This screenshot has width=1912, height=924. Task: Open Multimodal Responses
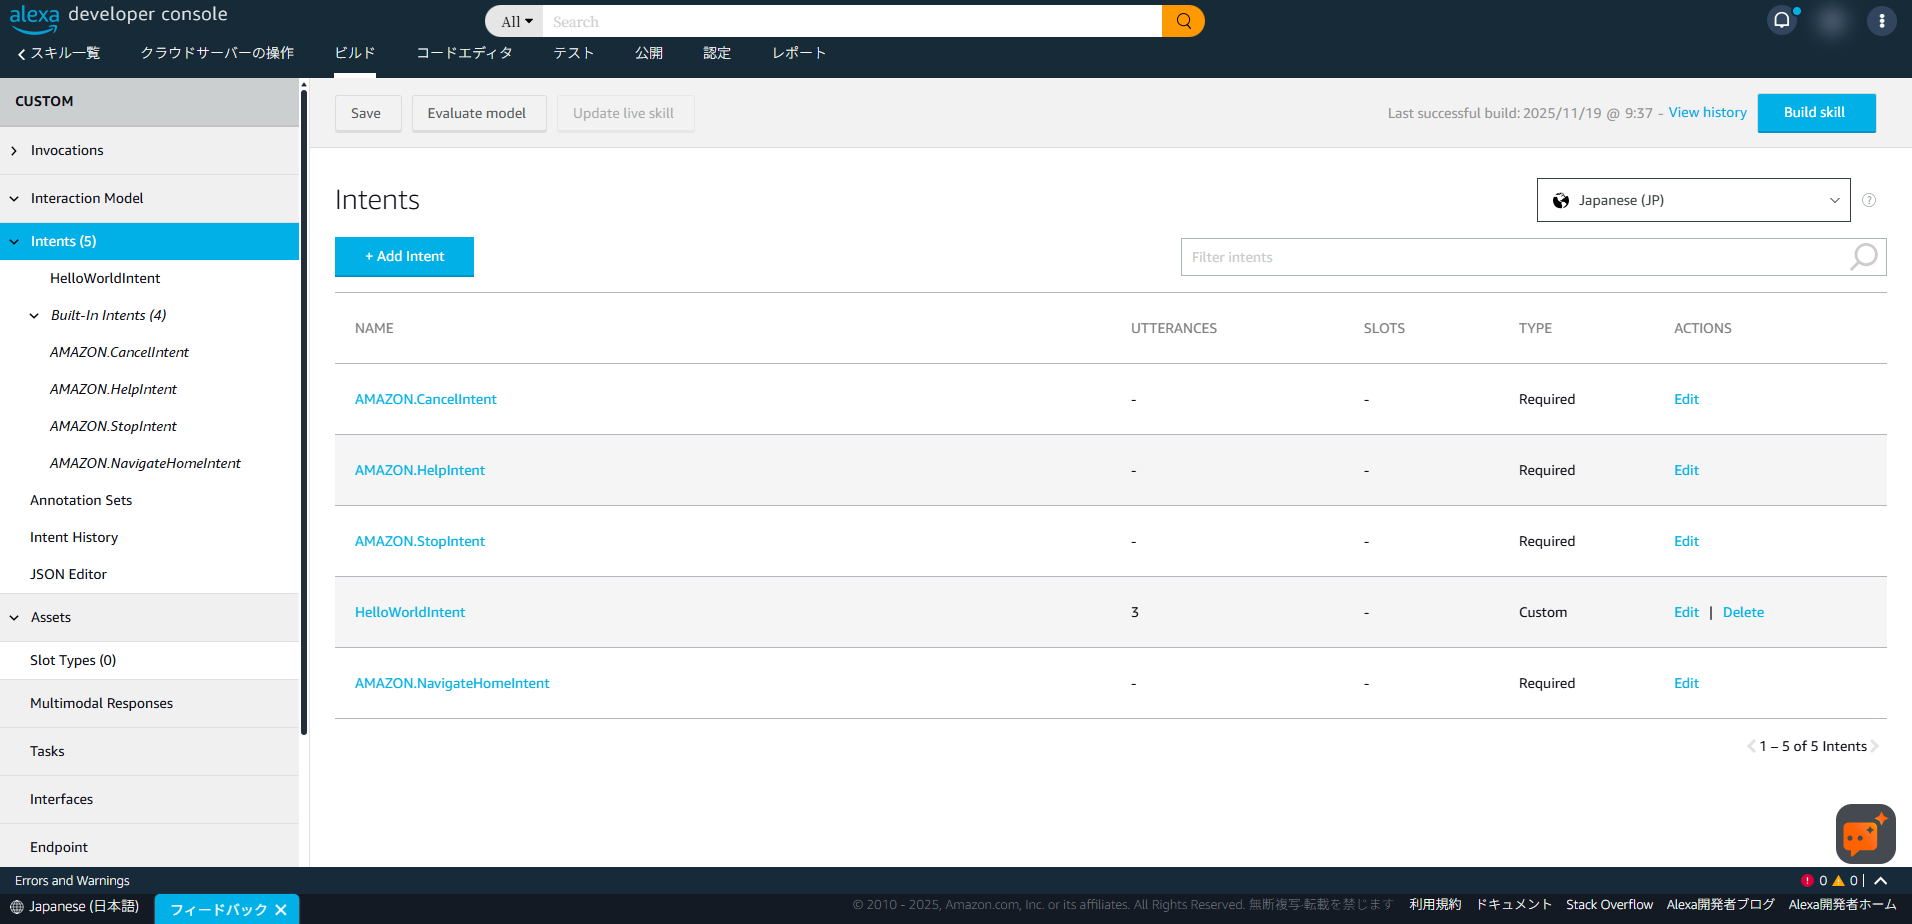click(101, 703)
